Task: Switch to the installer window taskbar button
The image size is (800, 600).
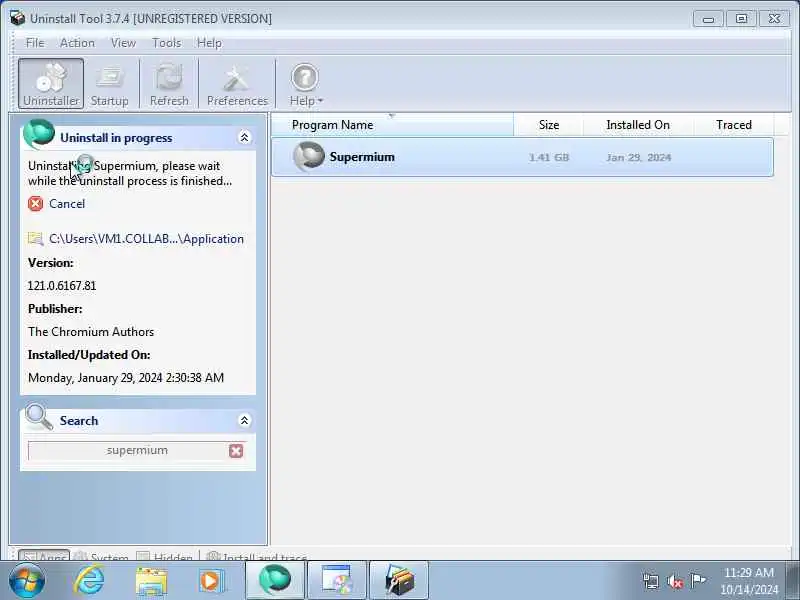Action: coord(337,580)
